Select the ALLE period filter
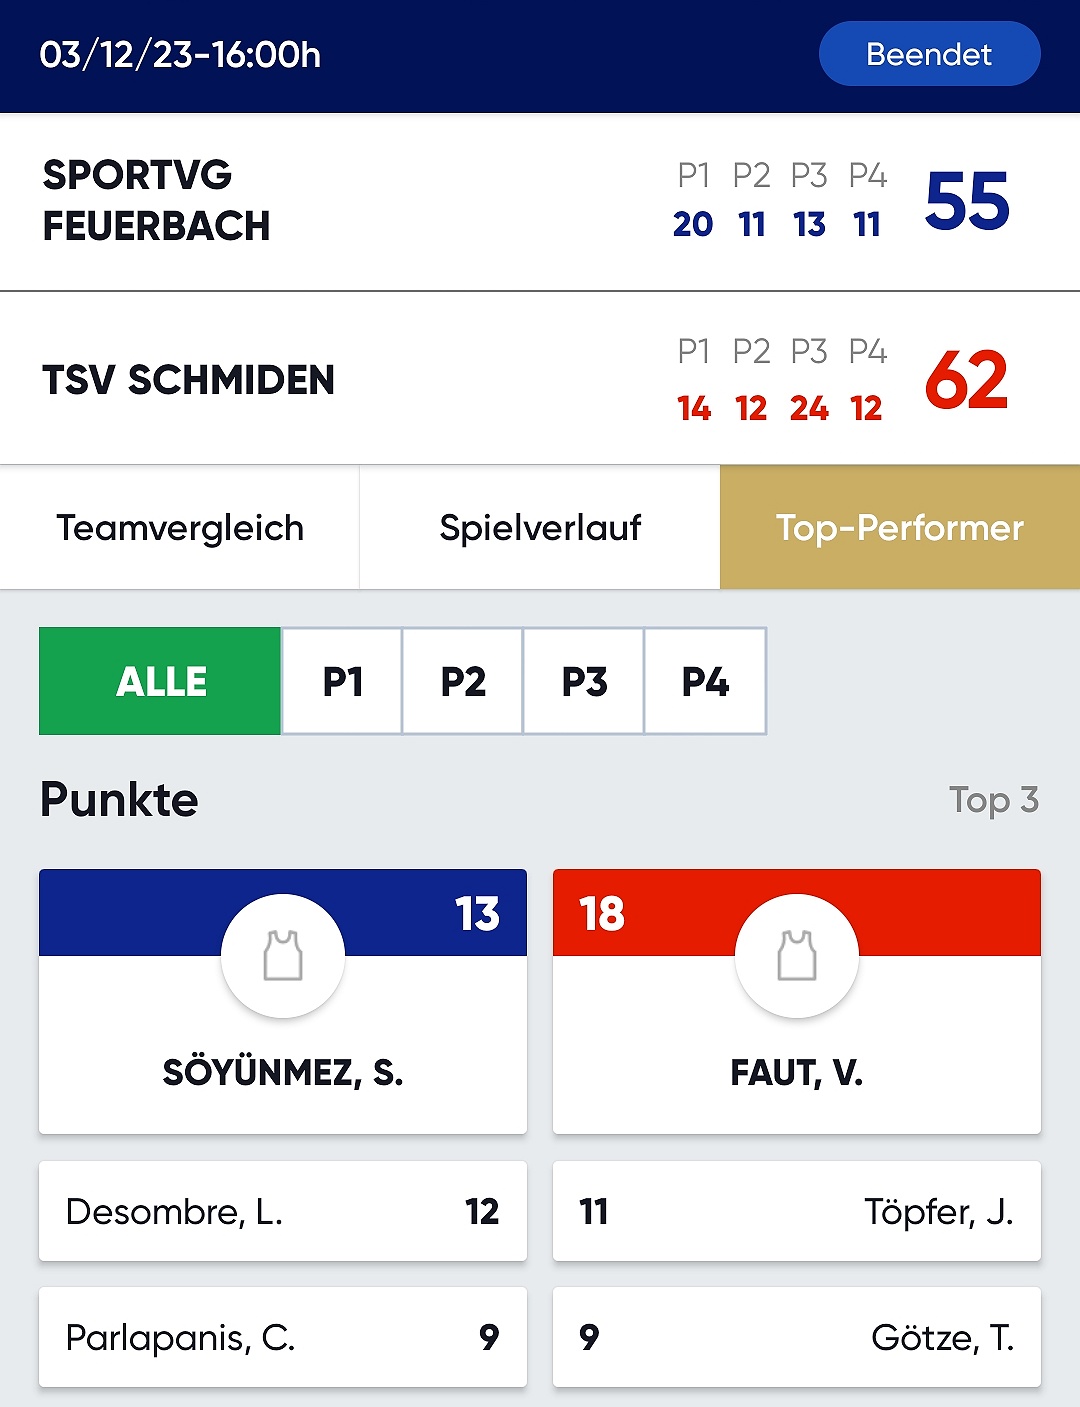1080x1407 pixels. click(x=160, y=681)
